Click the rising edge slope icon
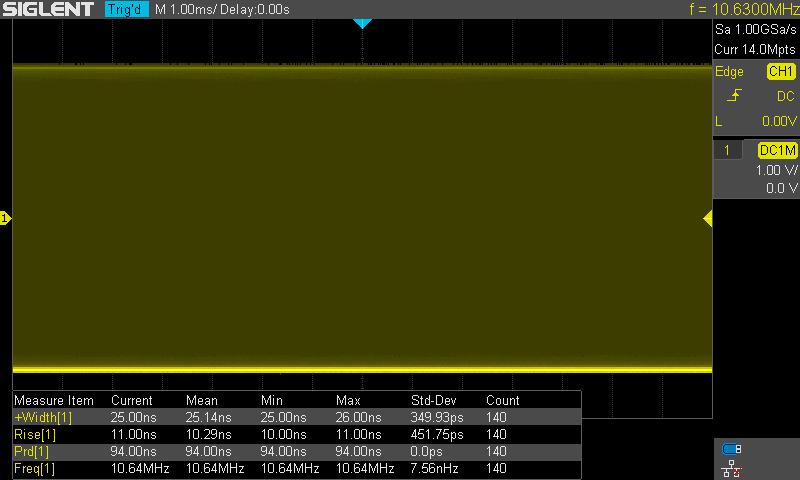Image resolution: width=800 pixels, height=480 pixels. coord(734,95)
